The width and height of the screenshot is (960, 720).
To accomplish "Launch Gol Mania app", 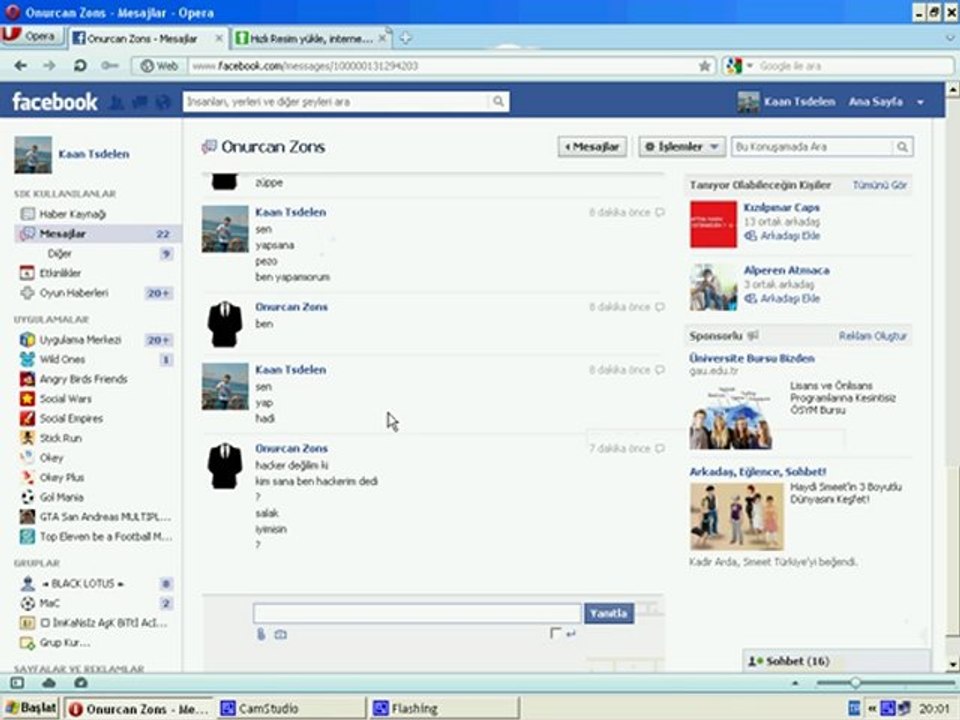I will point(61,497).
